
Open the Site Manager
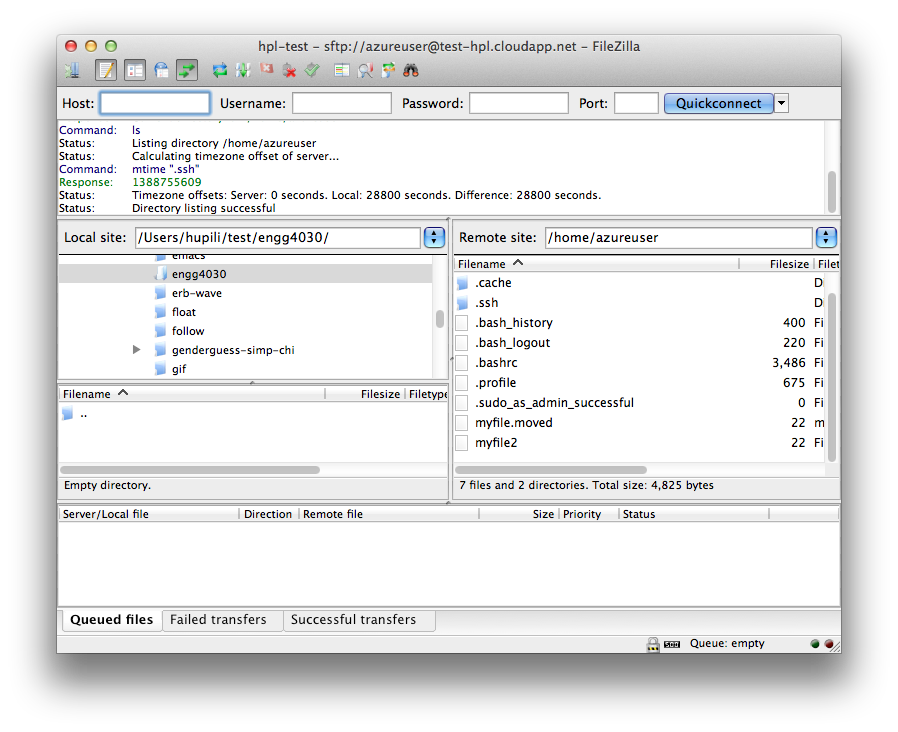[x=73, y=70]
